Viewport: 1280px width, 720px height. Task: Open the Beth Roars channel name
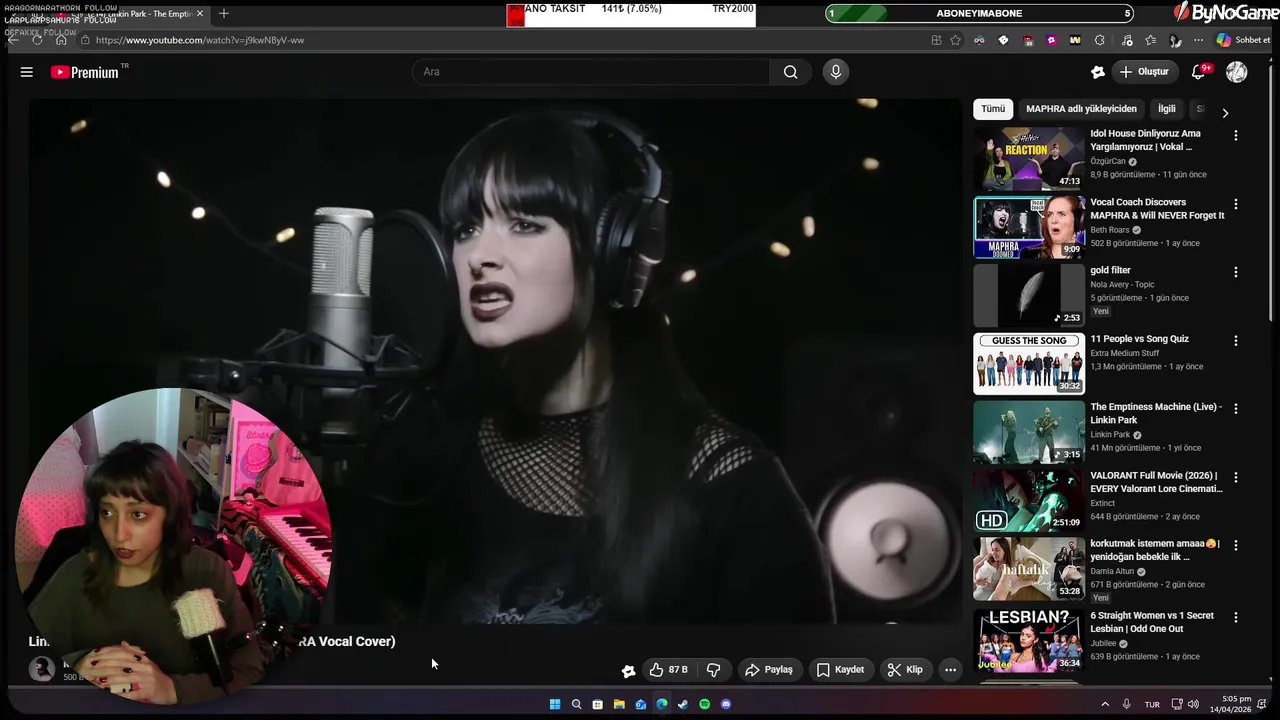(x=1109, y=230)
